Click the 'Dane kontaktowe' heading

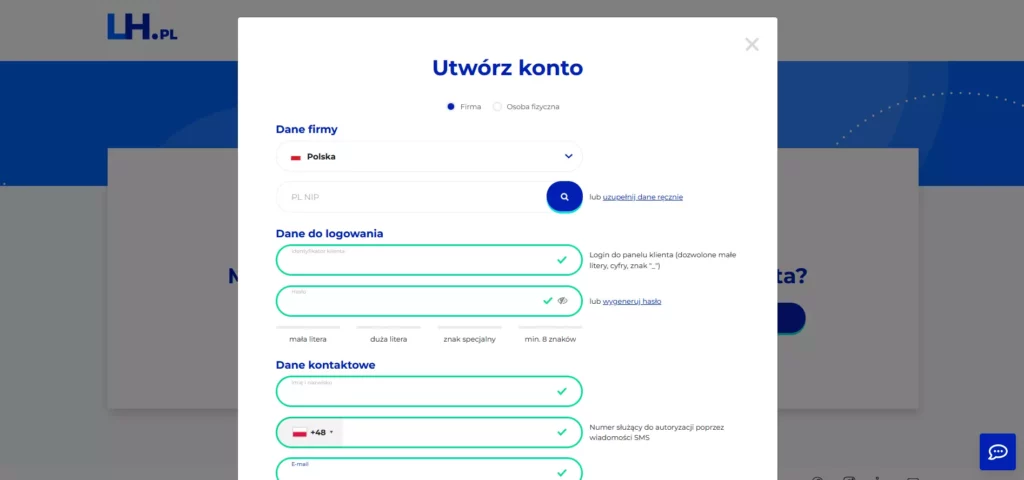click(326, 365)
